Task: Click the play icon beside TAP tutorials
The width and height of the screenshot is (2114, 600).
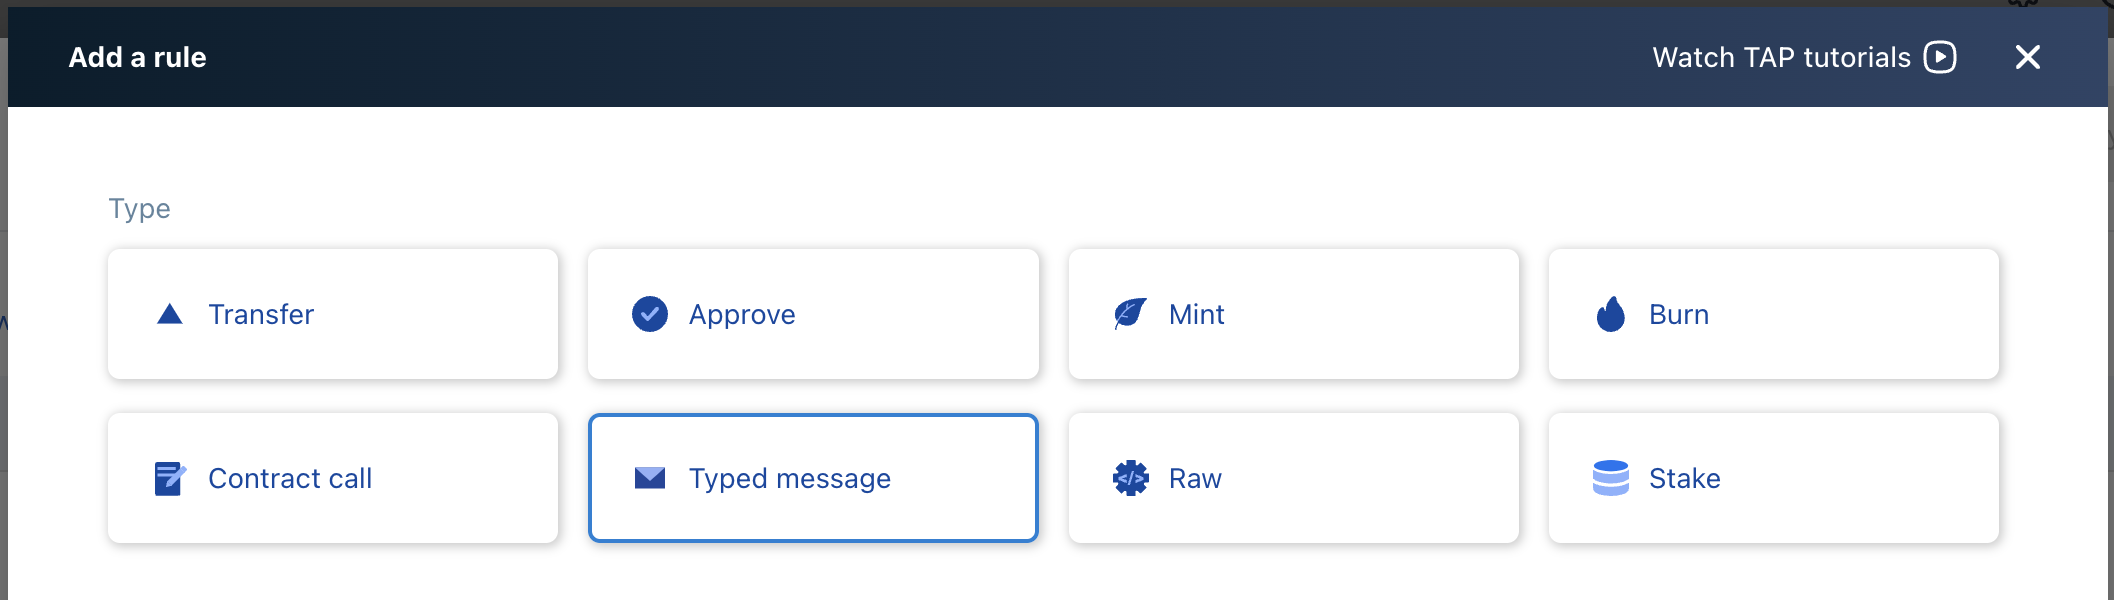Action: click(x=1940, y=57)
